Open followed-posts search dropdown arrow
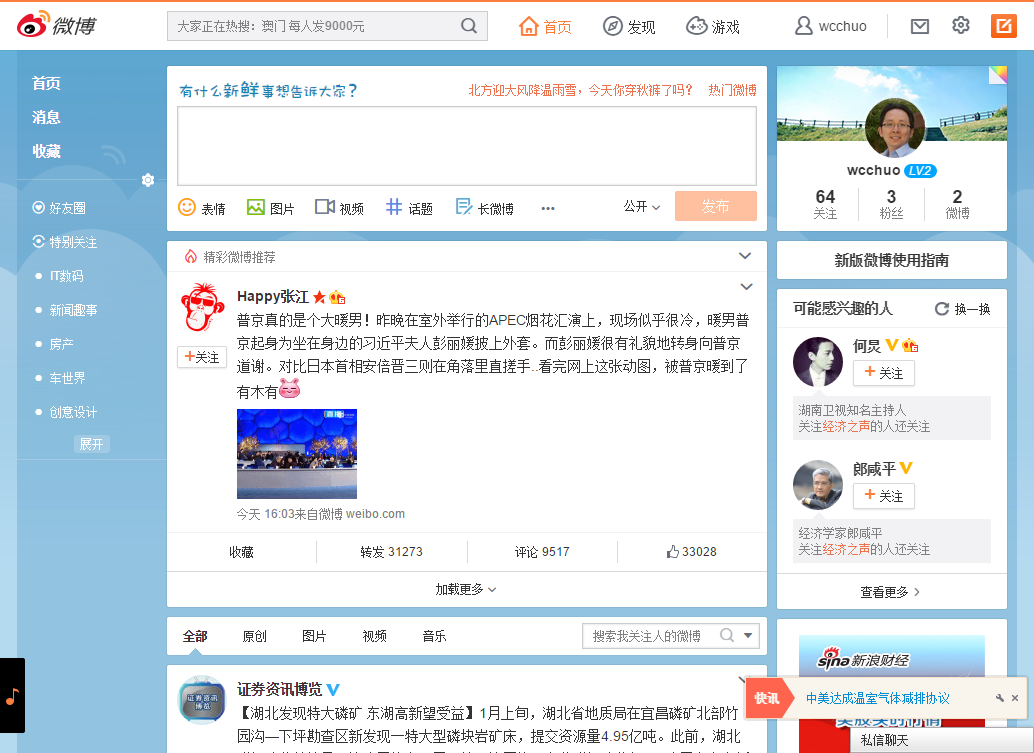This screenshot has width=1034, height=753. [748, 636]
